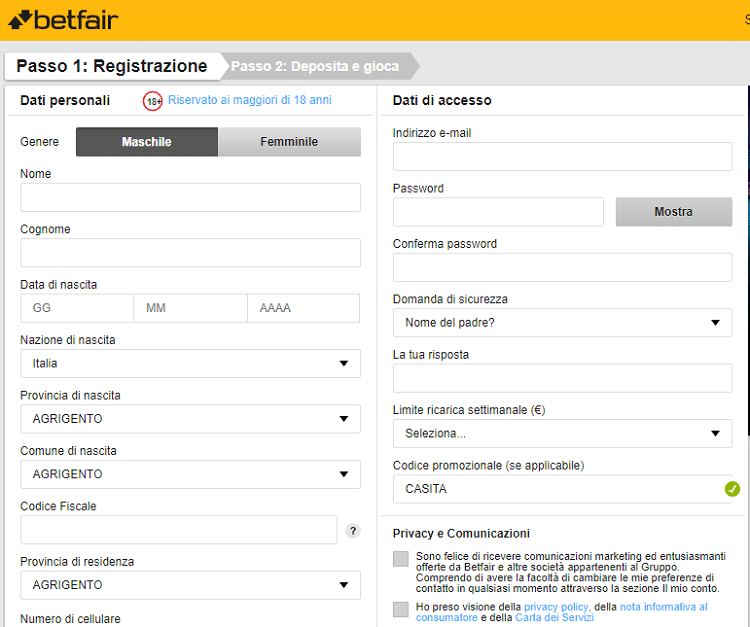Image resolution: width=750 pixels, height=627 pixels.
Task: Click the Dati personali heading
Action: [65, 100]
